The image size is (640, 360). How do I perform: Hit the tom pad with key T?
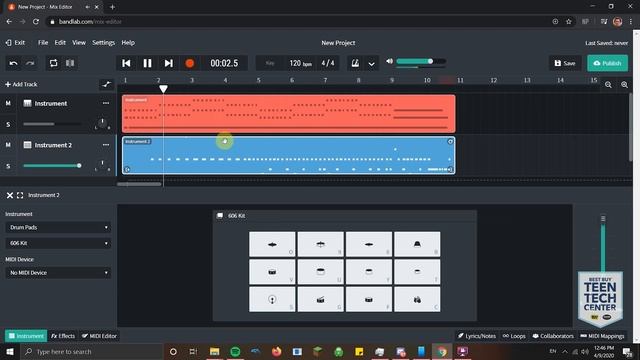417,272
